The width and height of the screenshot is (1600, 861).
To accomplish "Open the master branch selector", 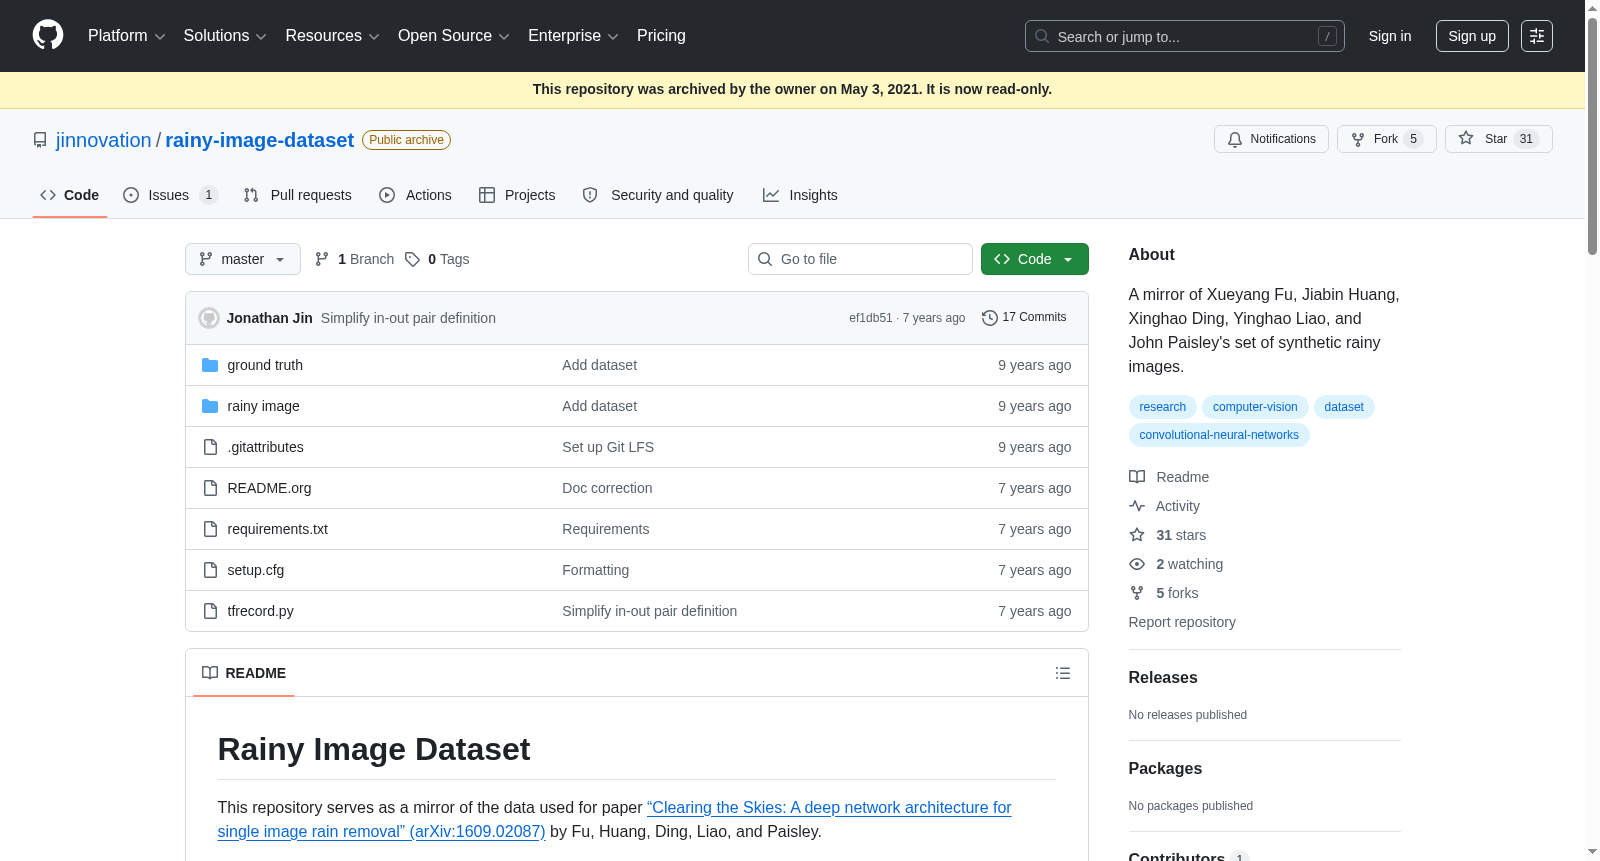I will (243, 259).
